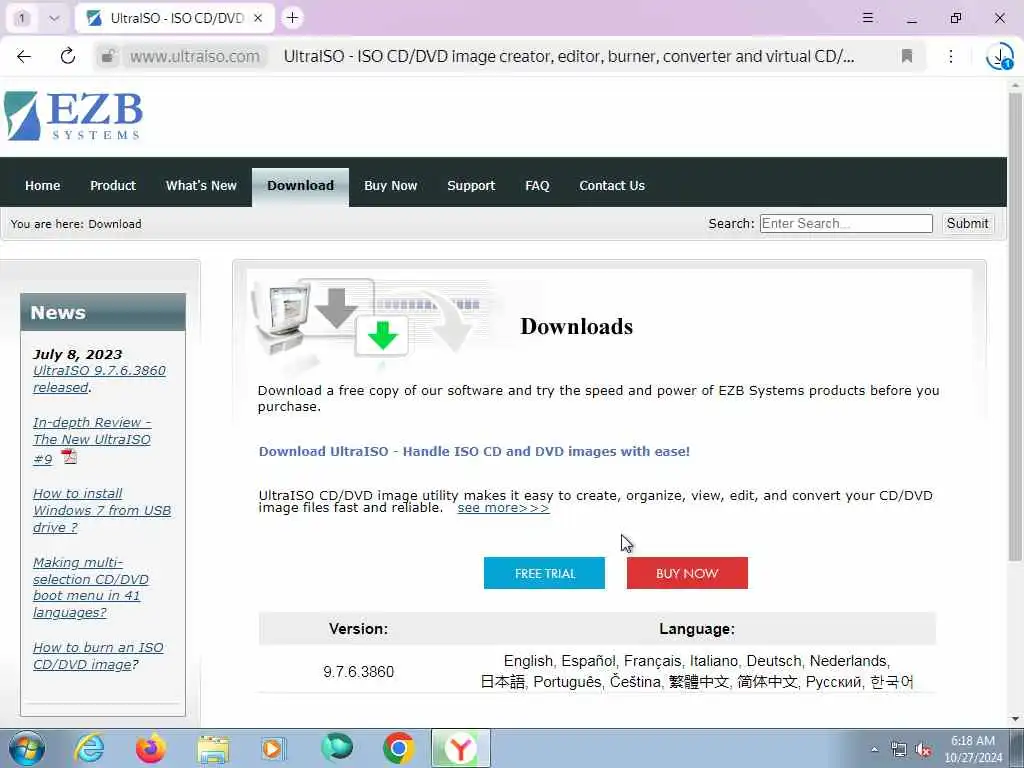Open Making multi-selection CD/DVD boot menu link

tap(91, 587)
